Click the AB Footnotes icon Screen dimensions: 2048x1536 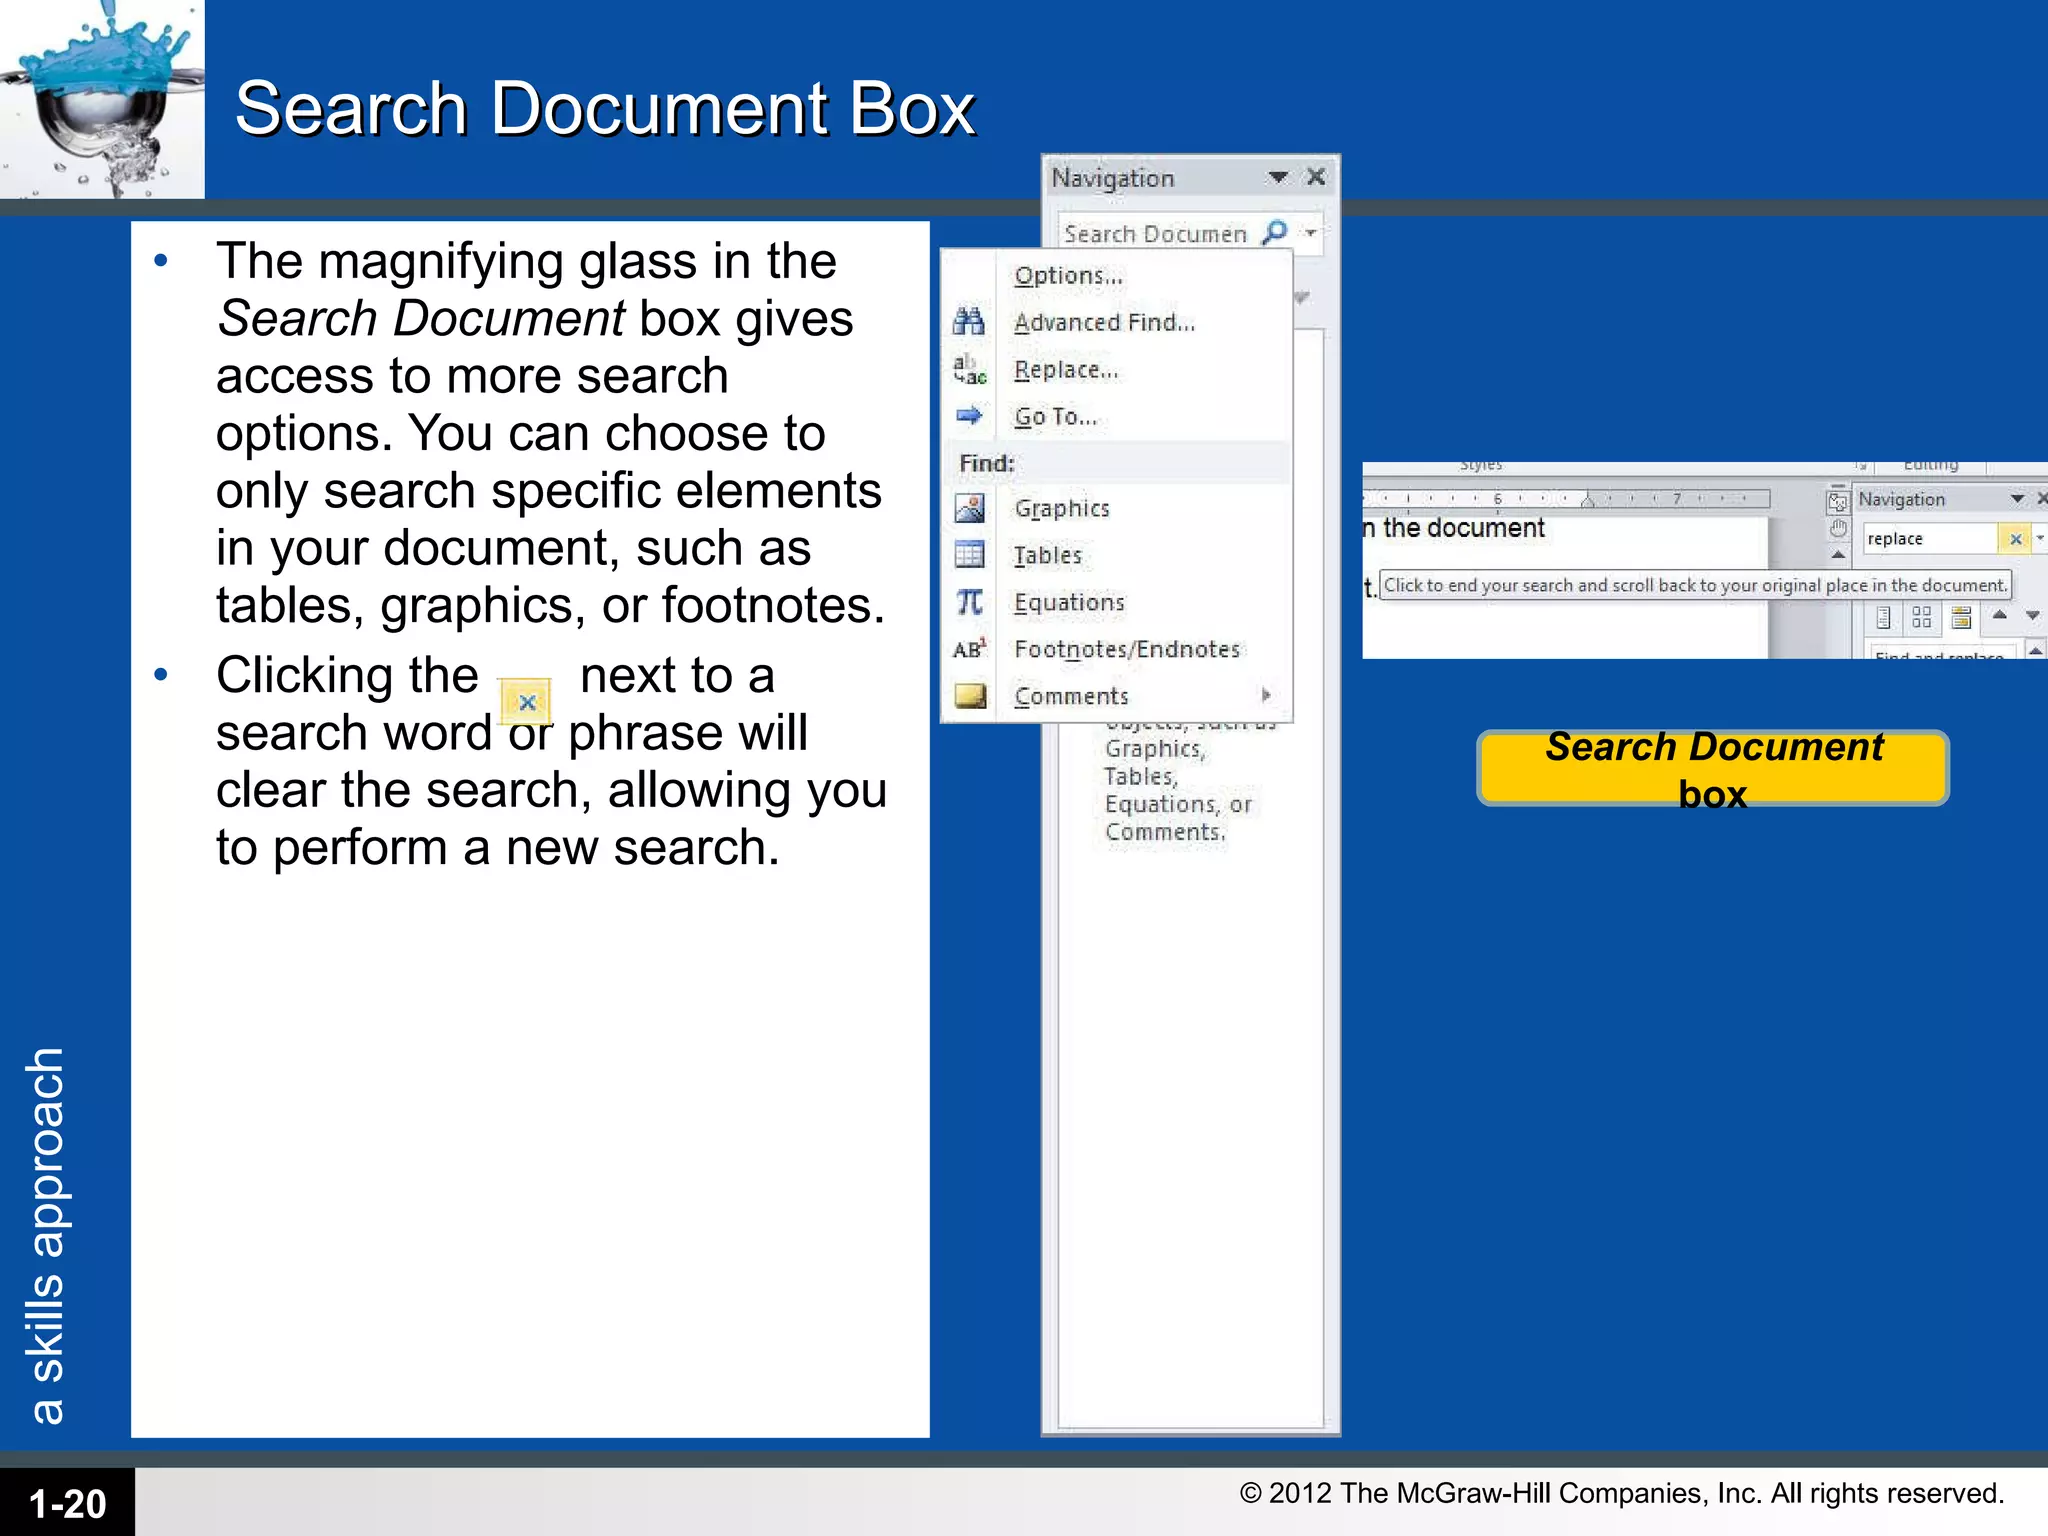coord(969,648)
